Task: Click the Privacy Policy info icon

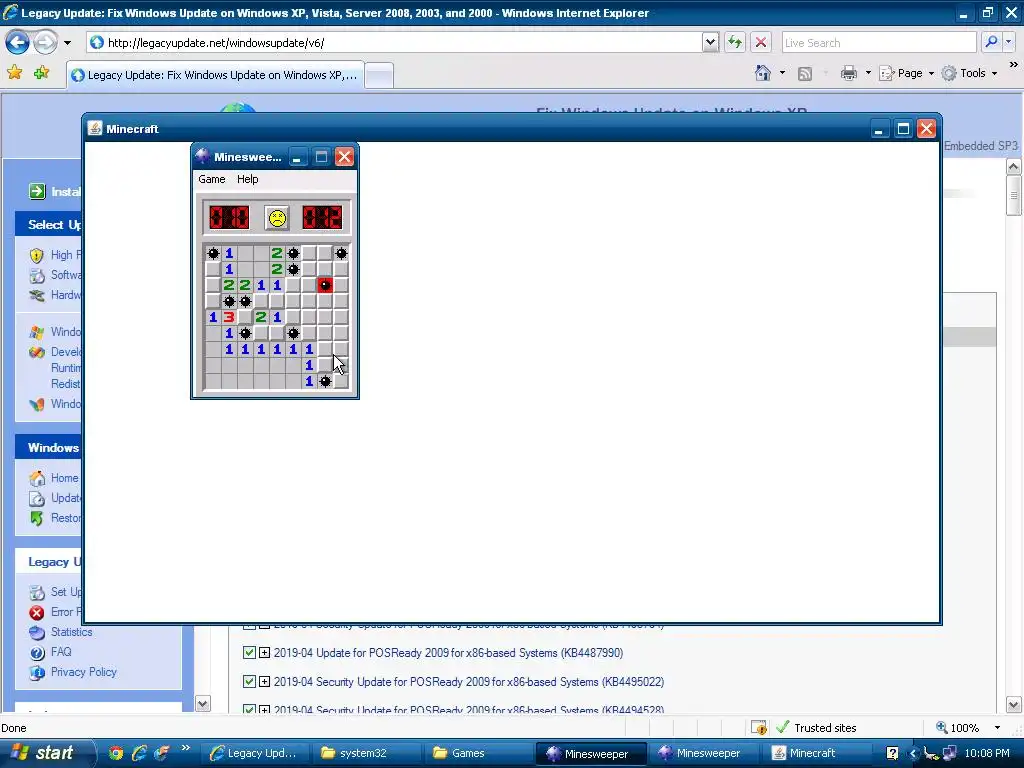Action: coord(37,672)
